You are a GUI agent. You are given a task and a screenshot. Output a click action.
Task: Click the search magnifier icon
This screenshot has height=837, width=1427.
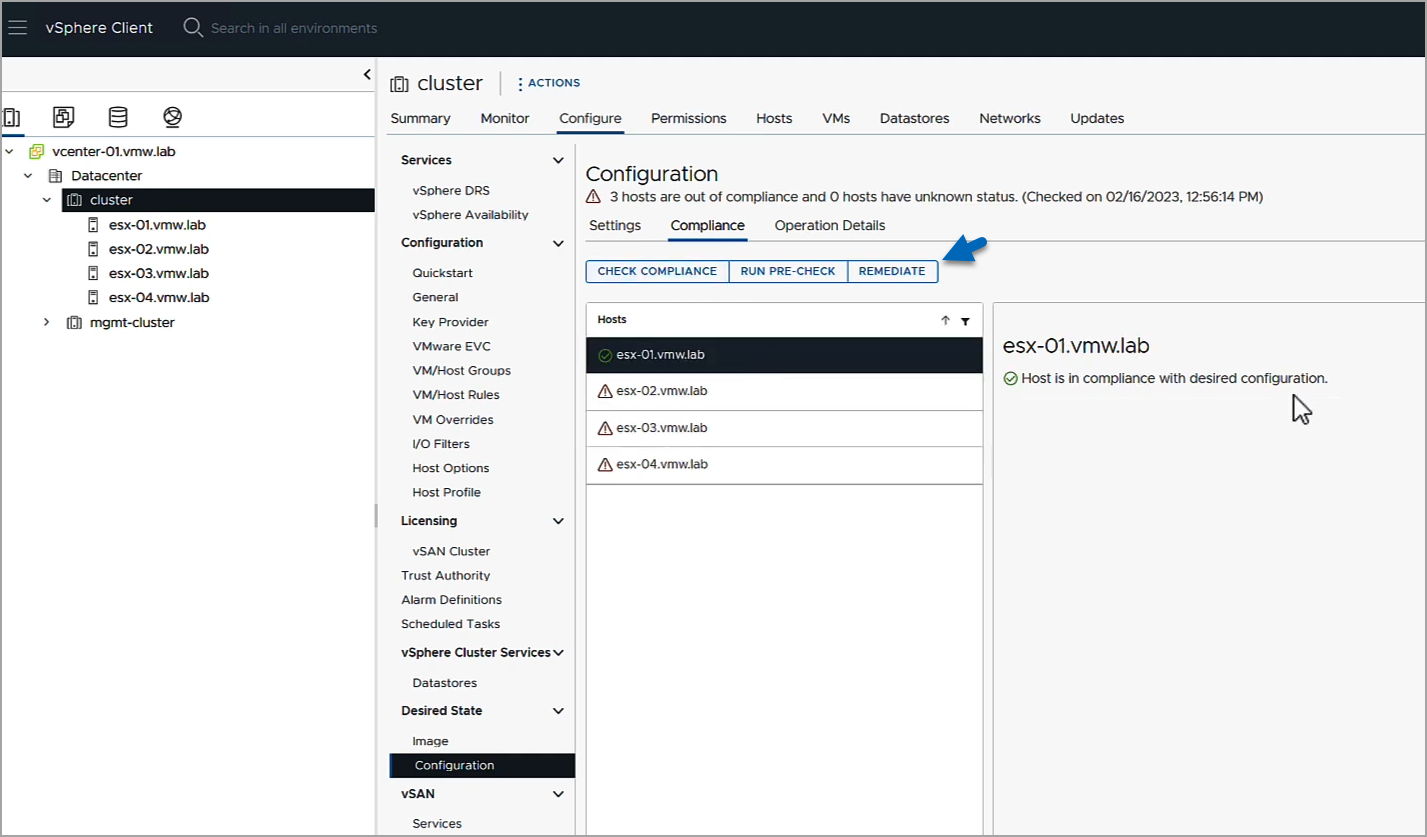pyautogui.click(x=193, y=28)
